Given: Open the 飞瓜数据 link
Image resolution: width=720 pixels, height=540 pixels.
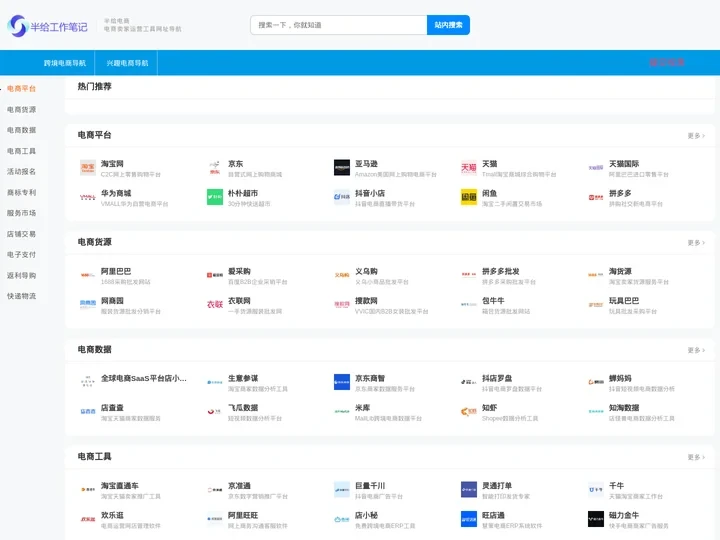Looking at the screenshot, I should (x=243, y=408).
